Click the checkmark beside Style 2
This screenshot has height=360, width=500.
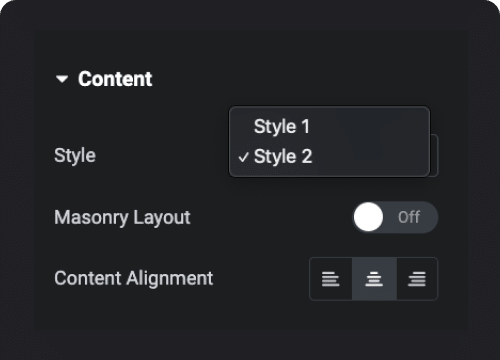244,157
